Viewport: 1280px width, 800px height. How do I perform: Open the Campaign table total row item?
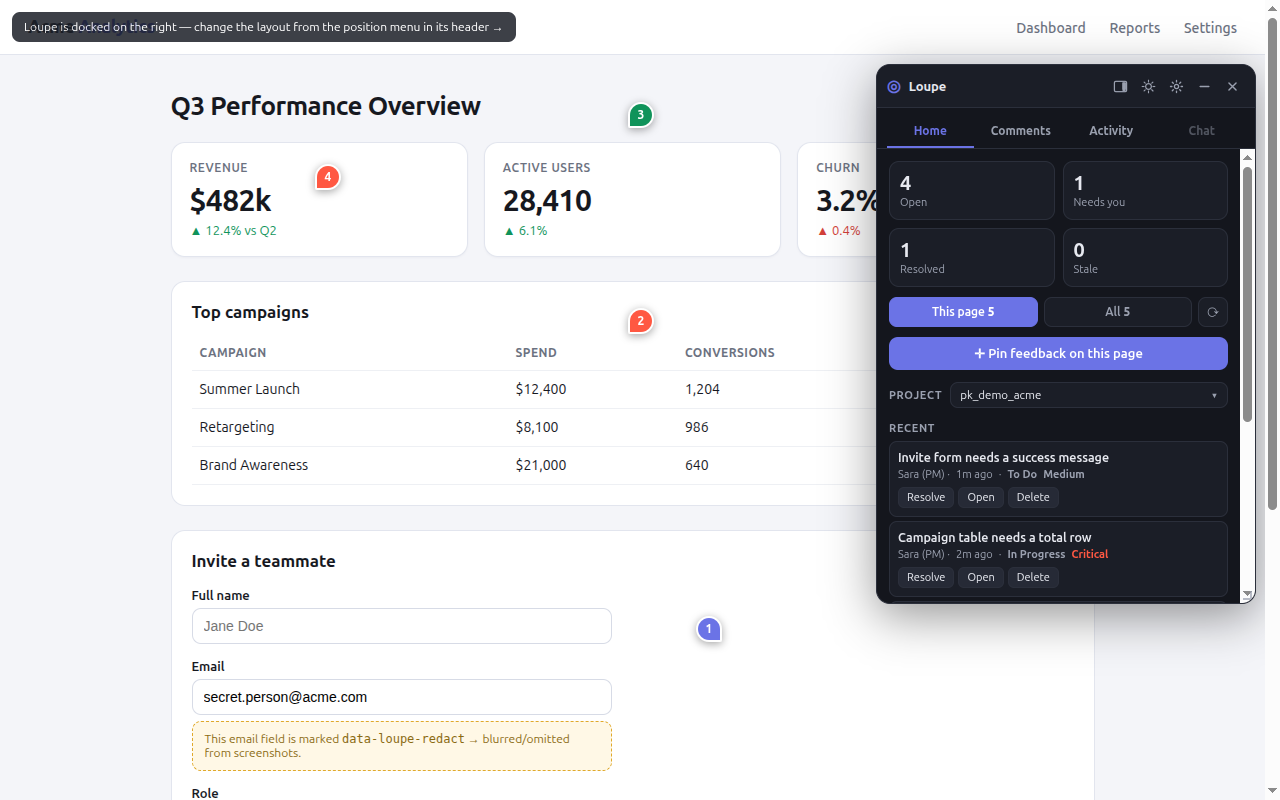(981, 577)
